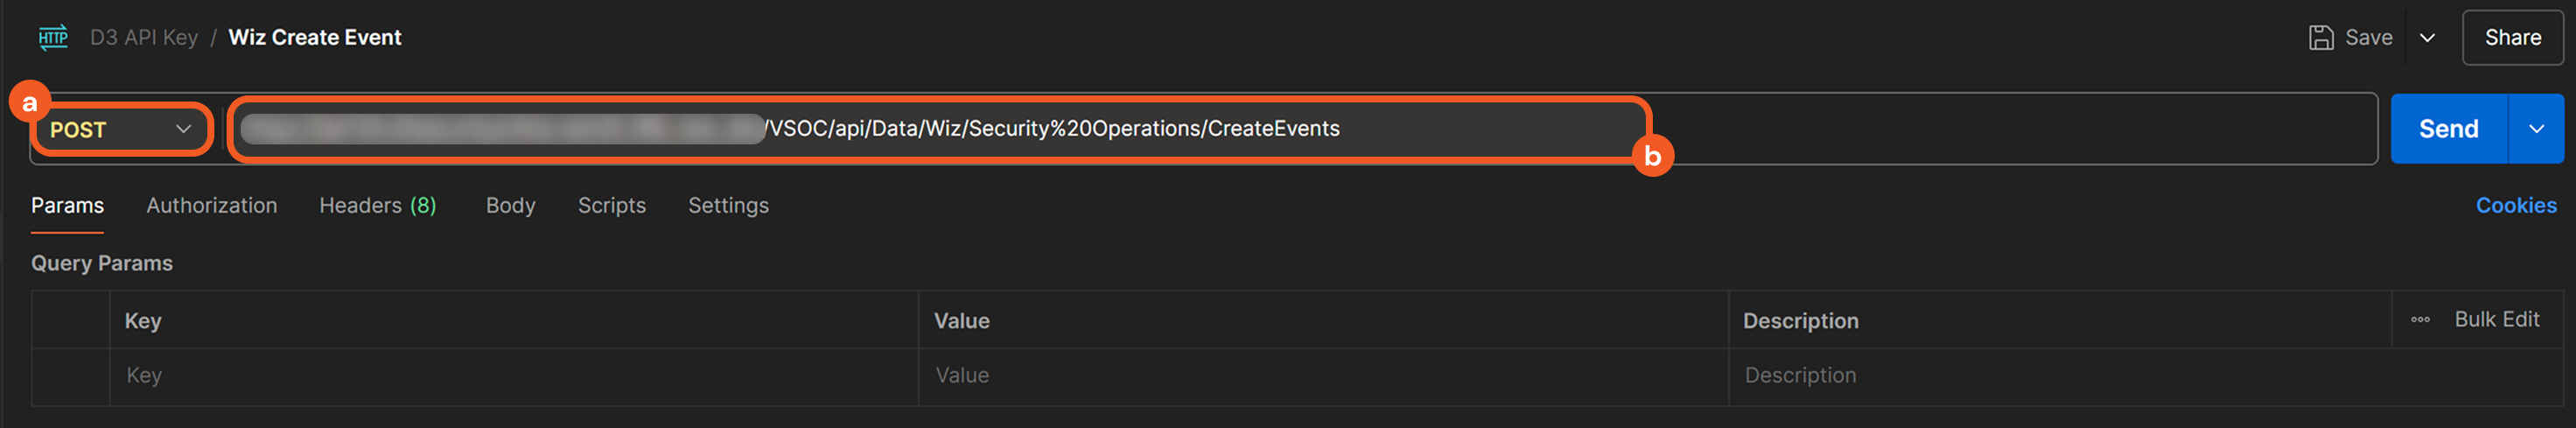Expand the Send button dropdown arrow

pos(2536,129)
